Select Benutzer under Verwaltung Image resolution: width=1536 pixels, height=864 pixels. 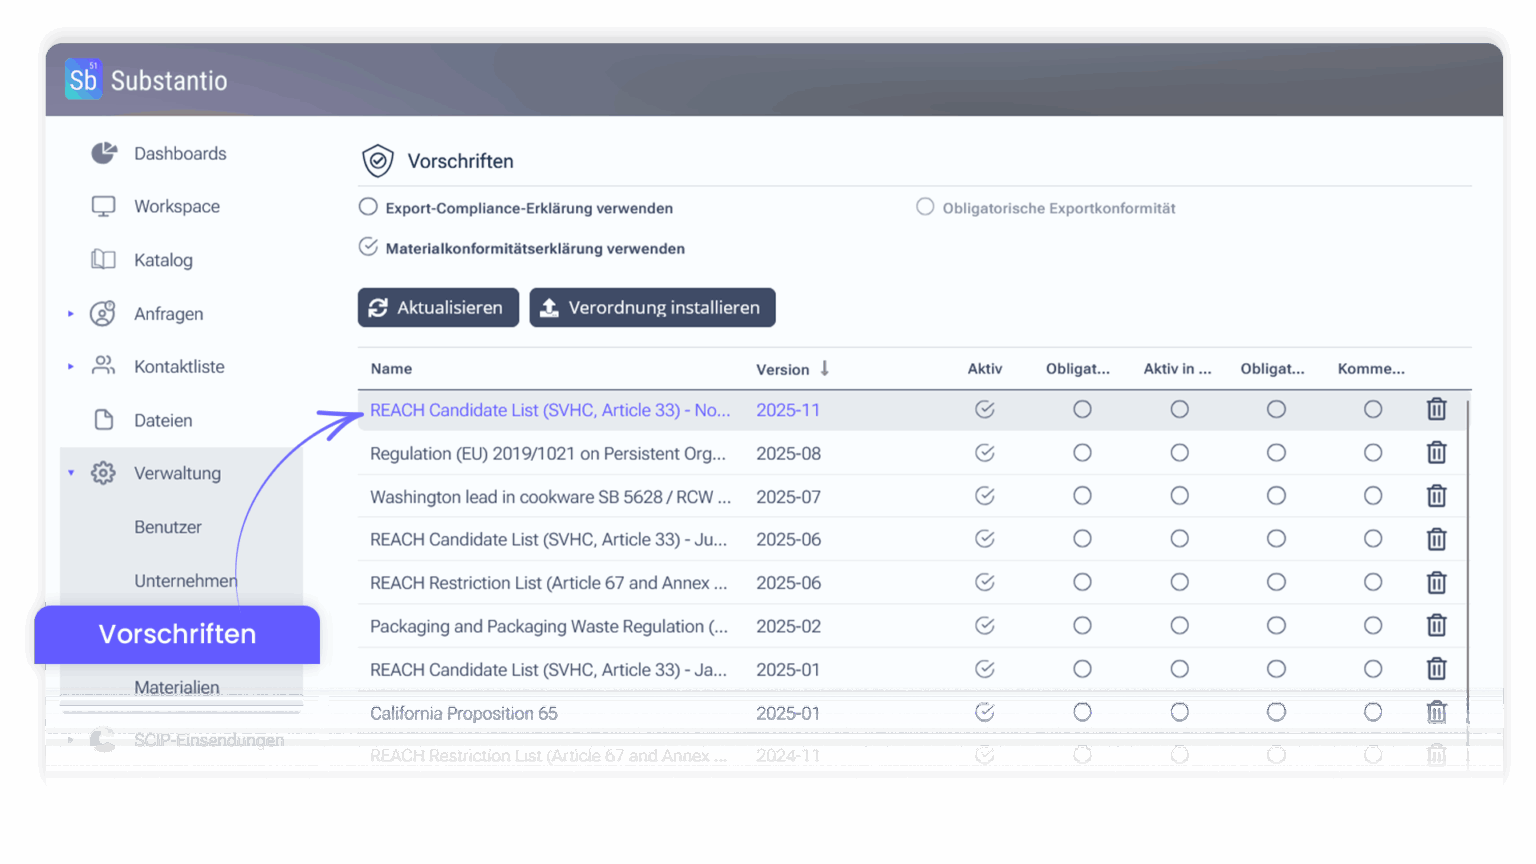[167, 526]
